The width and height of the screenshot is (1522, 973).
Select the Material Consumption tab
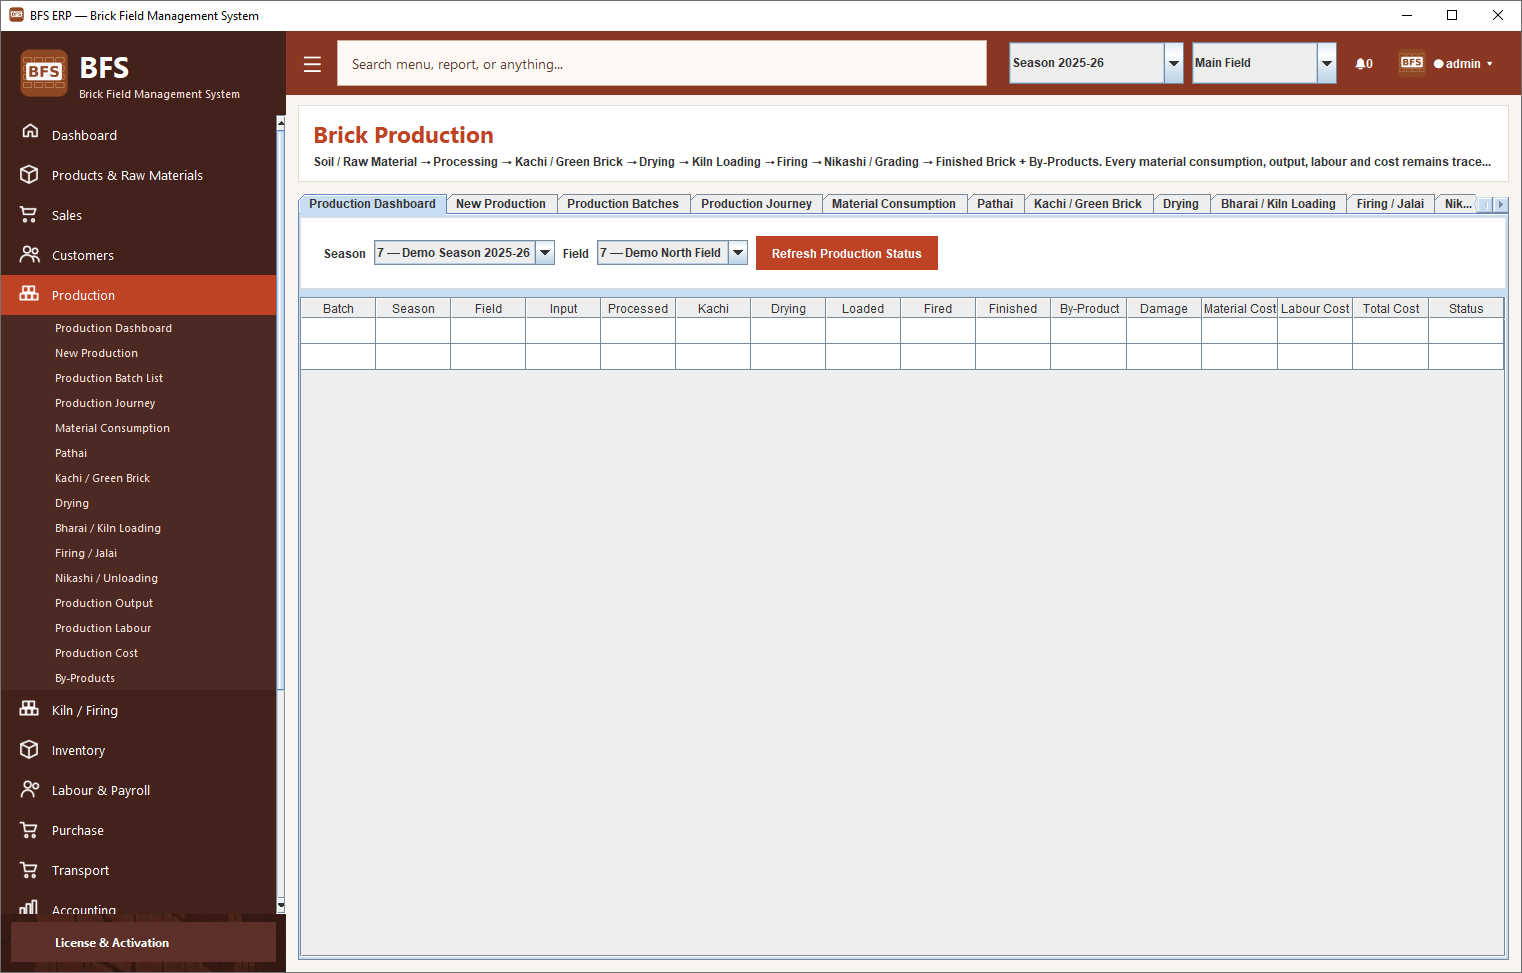pyautogui.click(x=894, y=204)
